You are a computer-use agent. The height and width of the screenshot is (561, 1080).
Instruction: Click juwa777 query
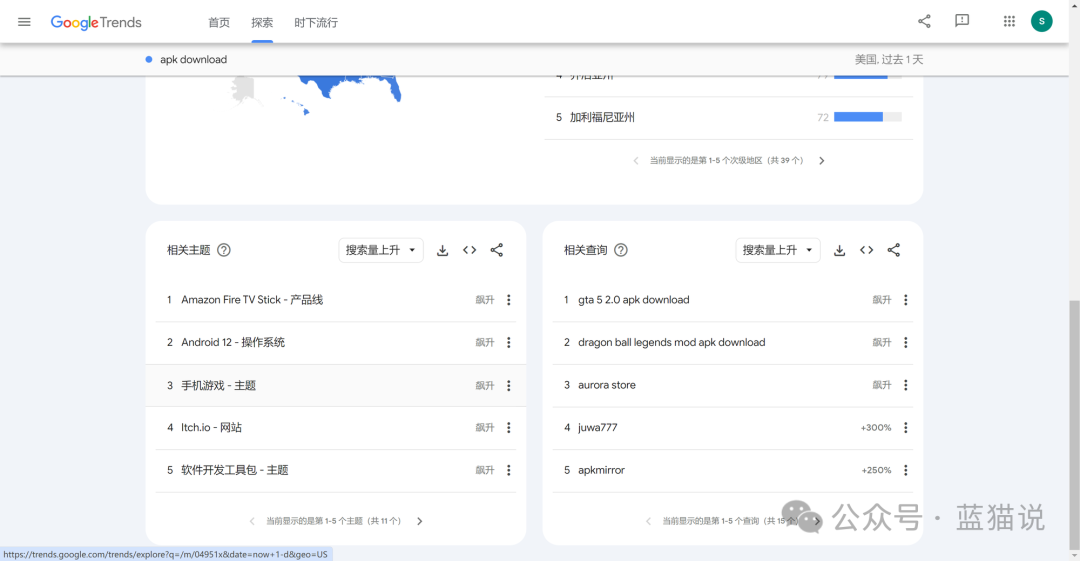(x=598, y=427)
